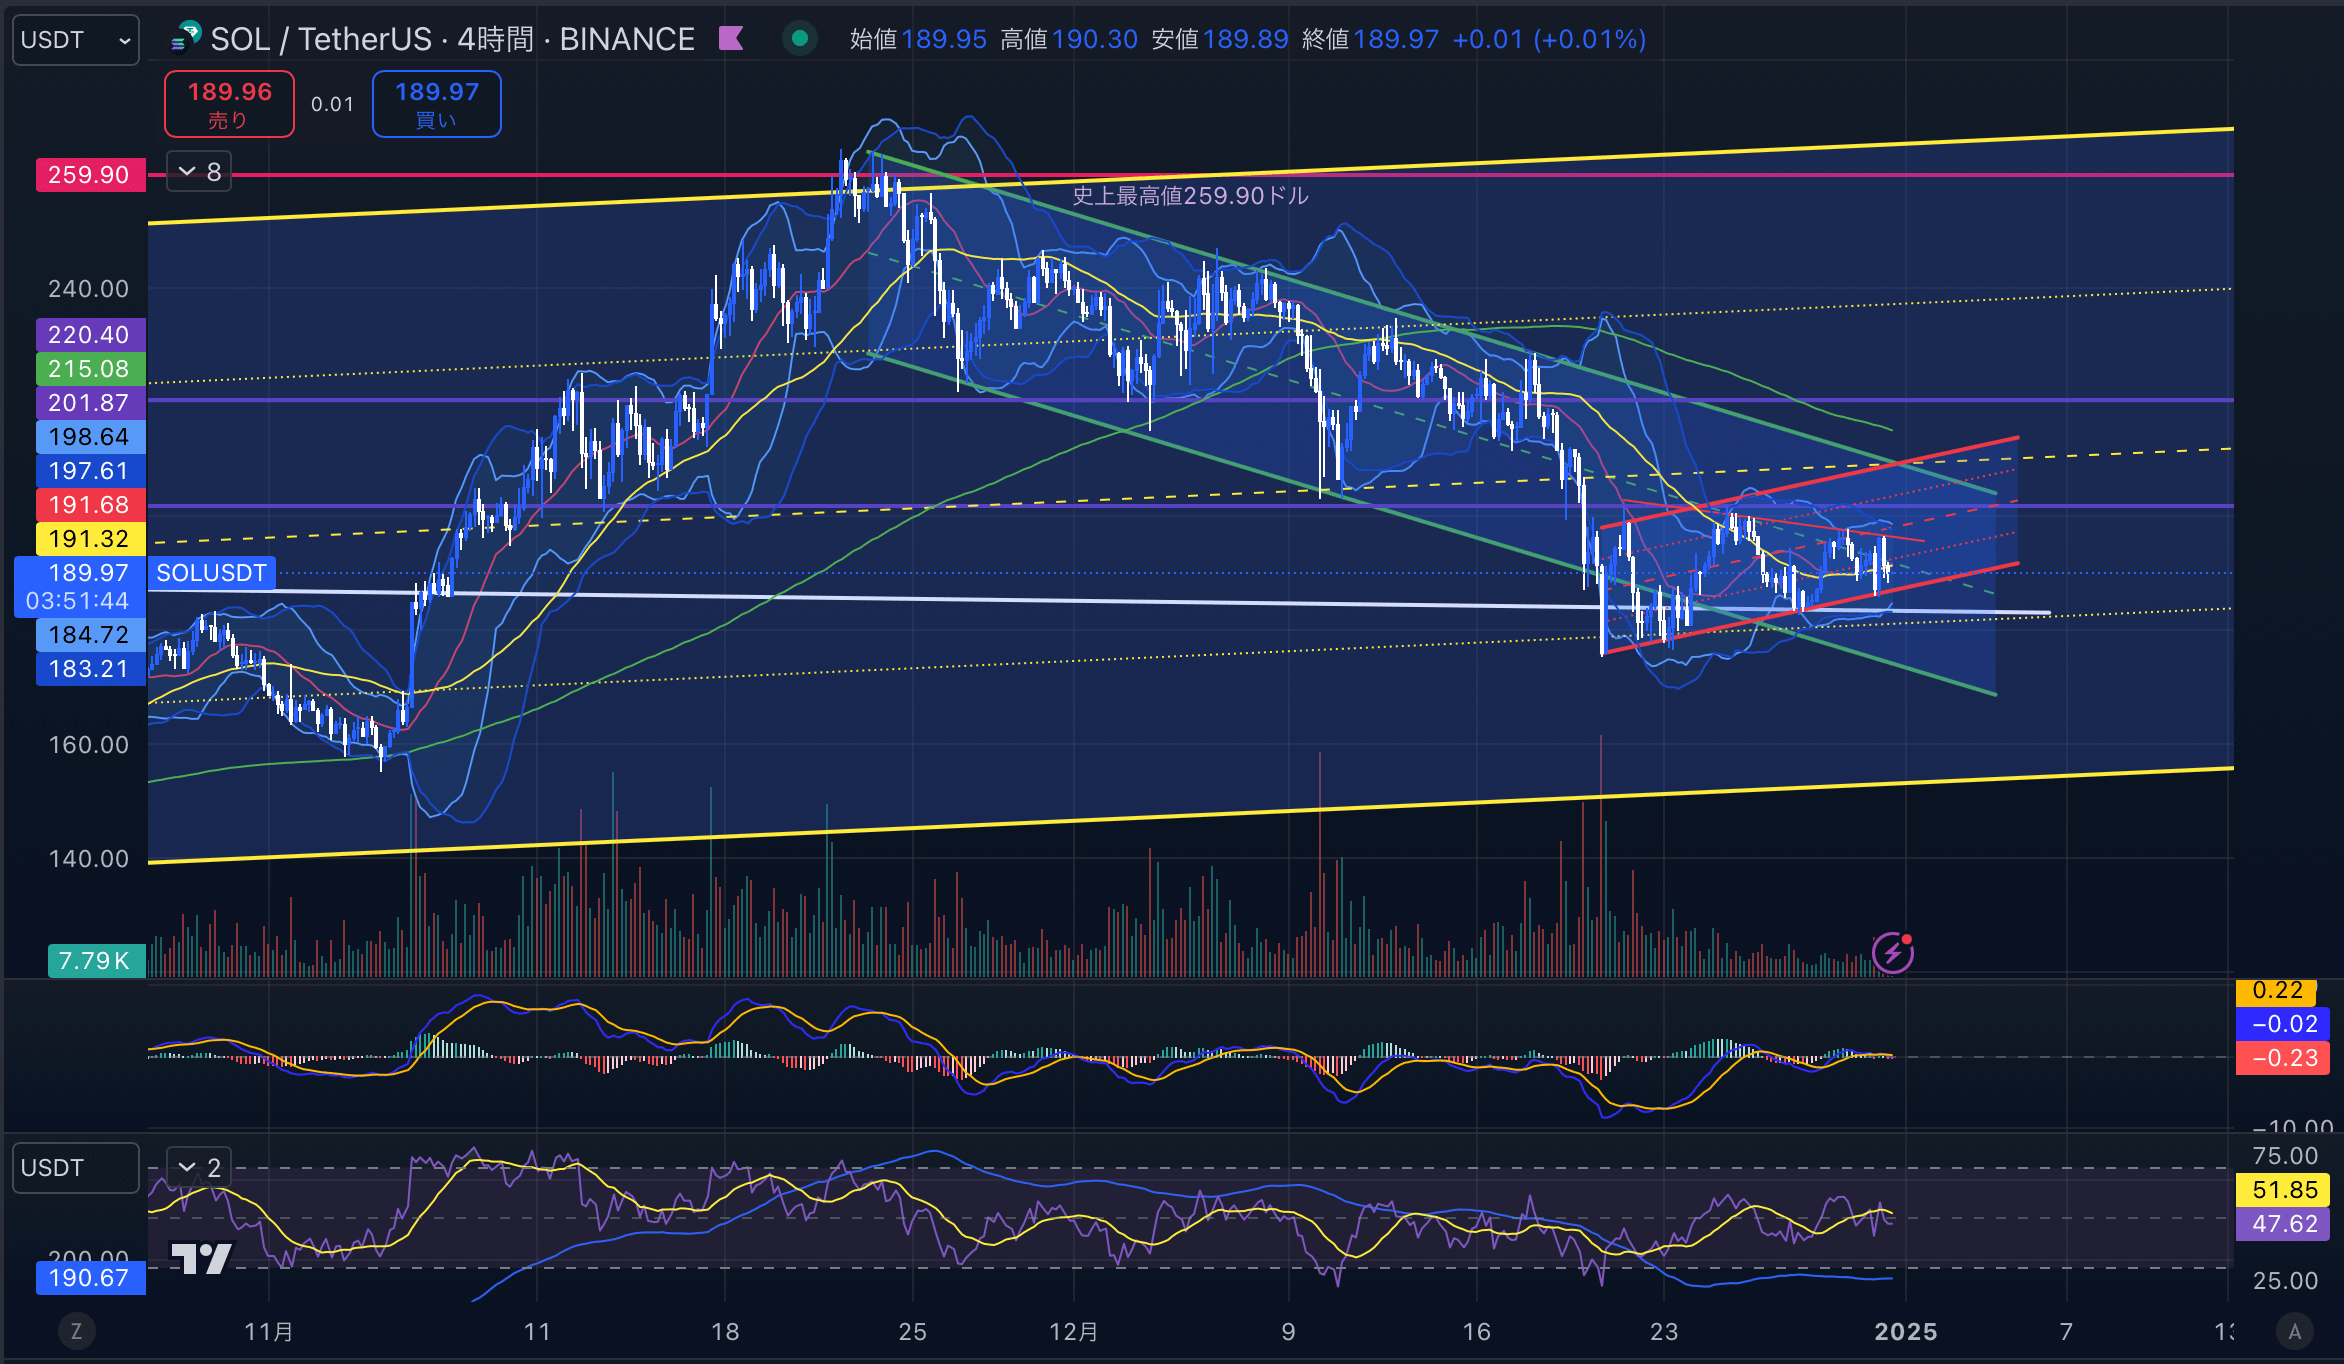Image resolution: width=2344 pixels, height=1364 pixels.
Task: Click the 215.08 green price label
Action: coord(90,369)
